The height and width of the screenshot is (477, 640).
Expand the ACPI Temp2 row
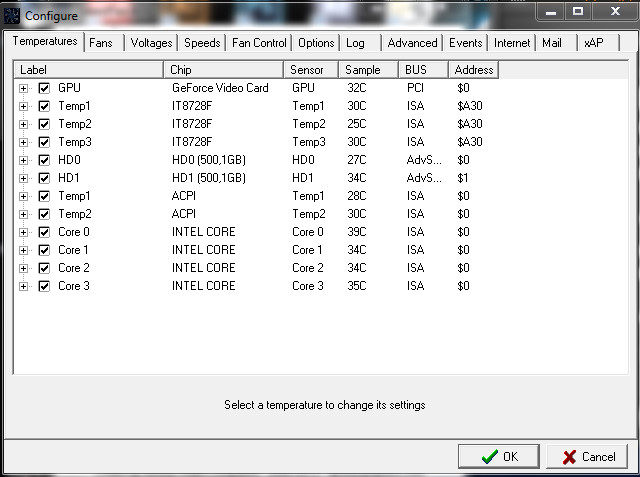(x=23, y=214)
